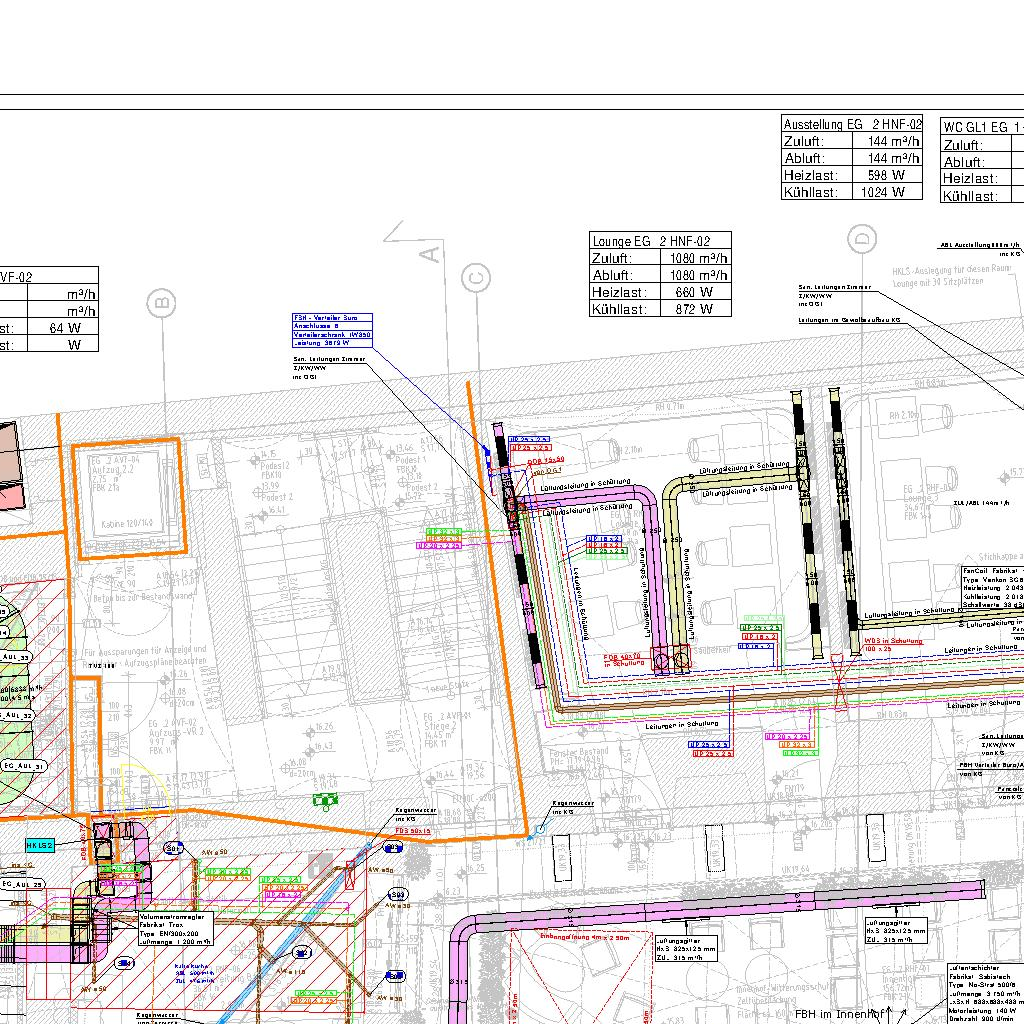Select the S01 drain marker bubble
Image resolution: width=1024 pixels, height=1024 pixels.
point(173,849)
